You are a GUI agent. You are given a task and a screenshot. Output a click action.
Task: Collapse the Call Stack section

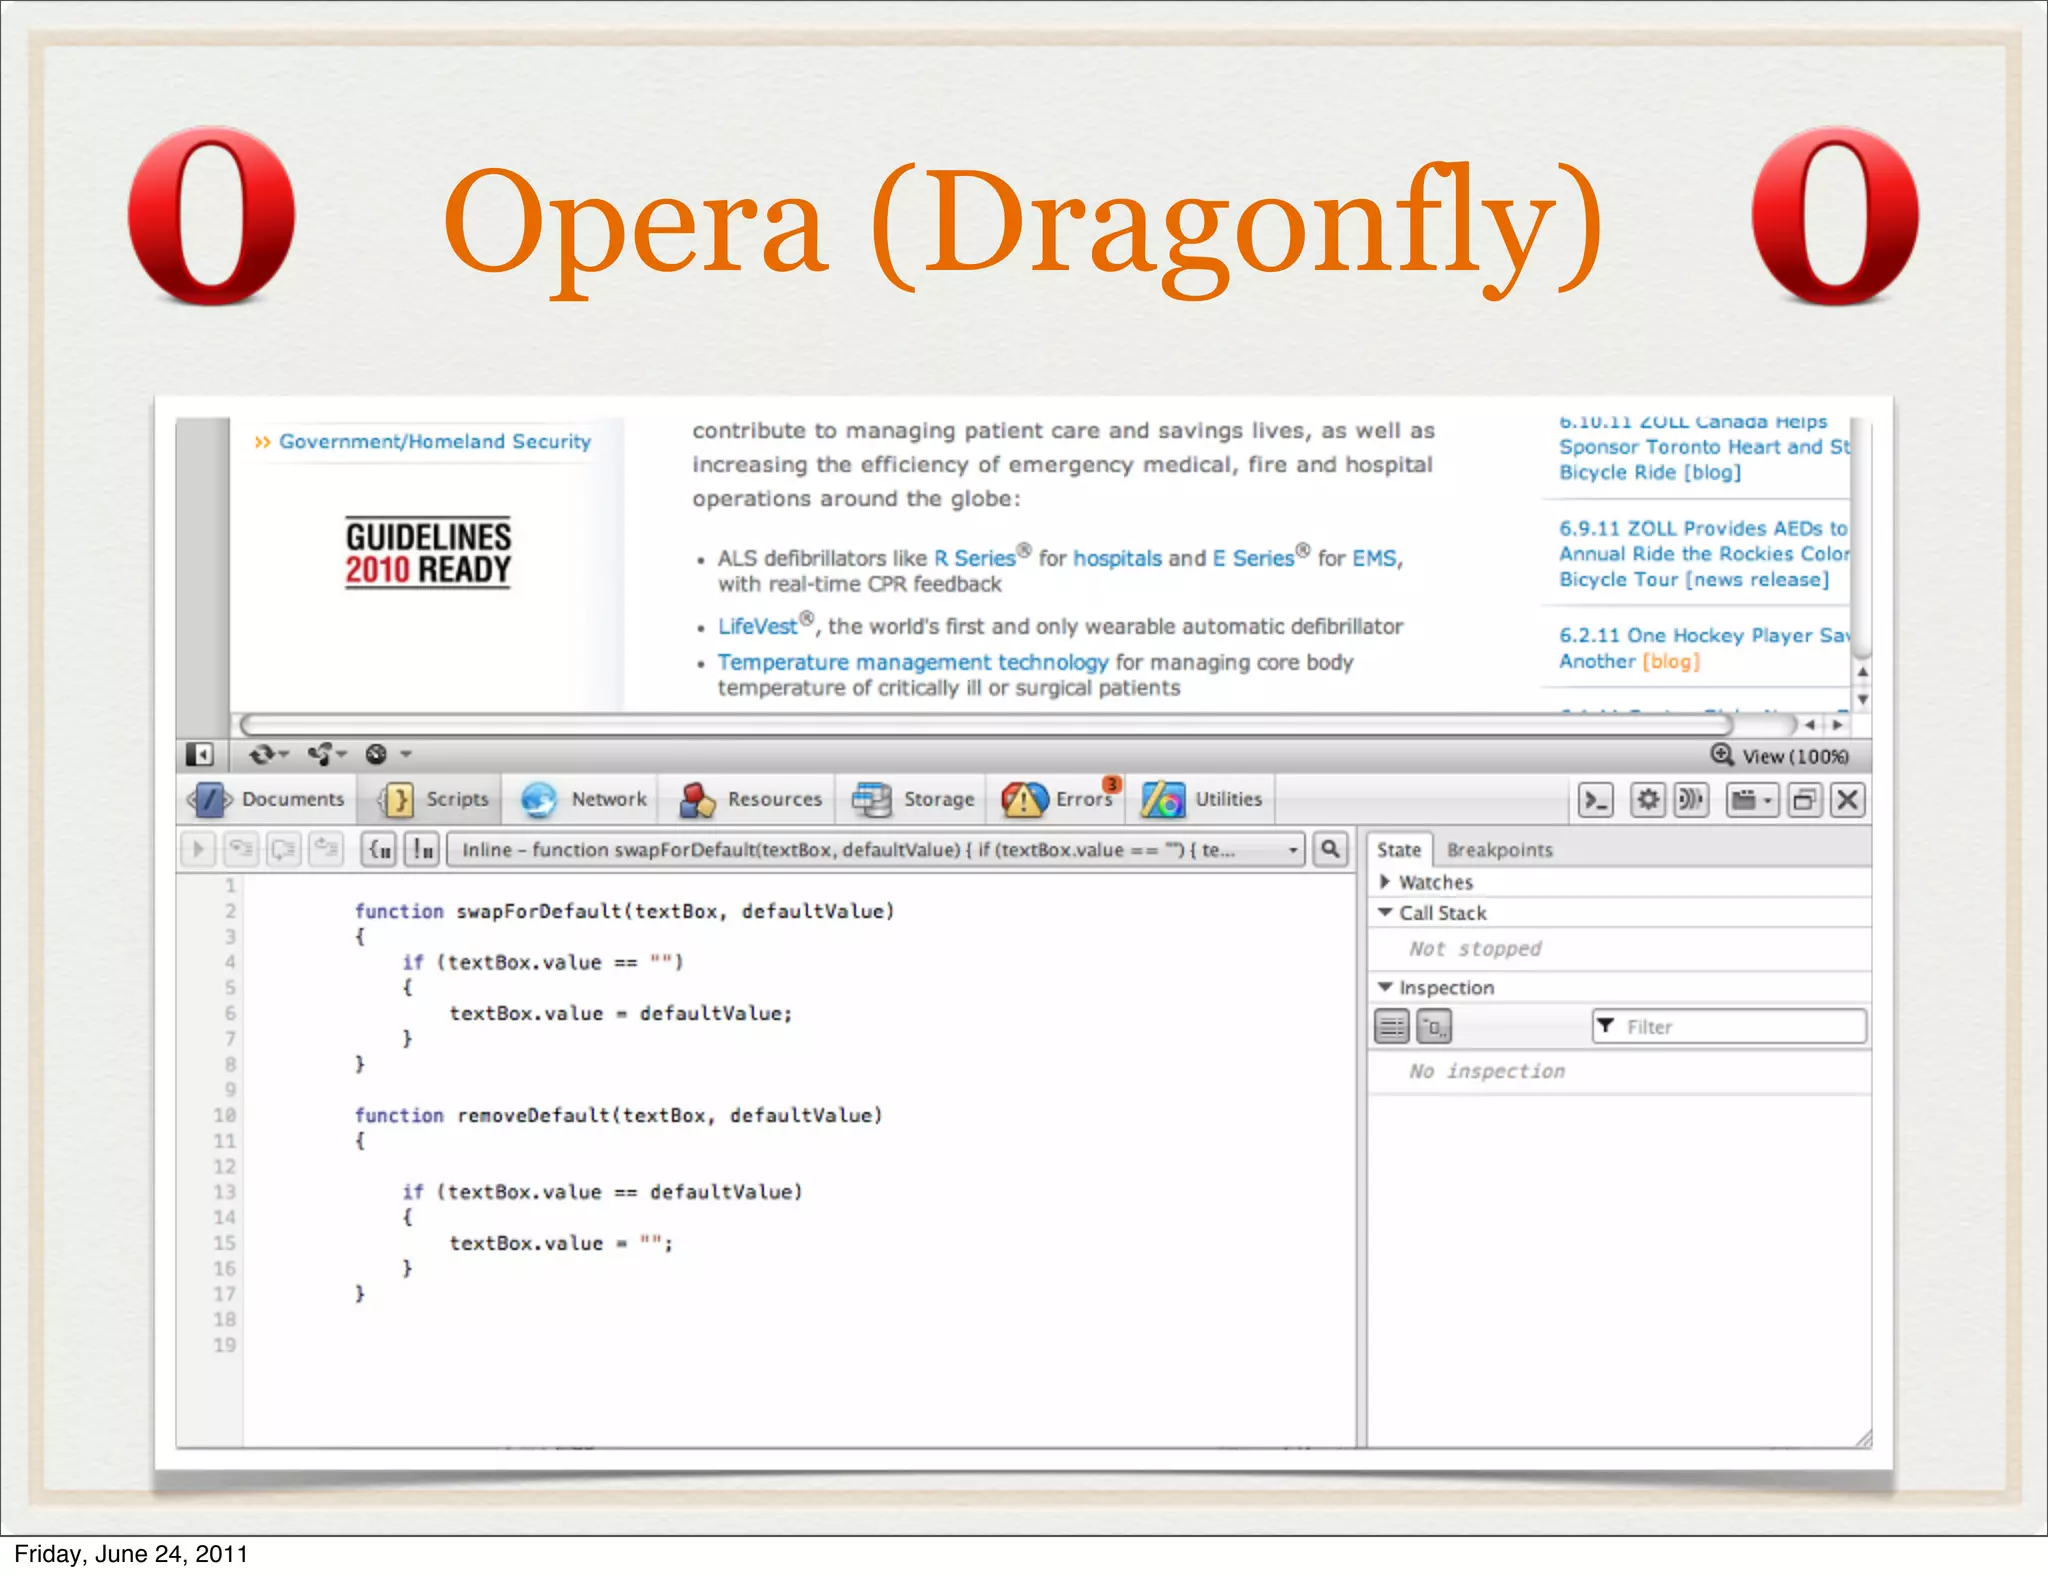(x=1385, y=912)
